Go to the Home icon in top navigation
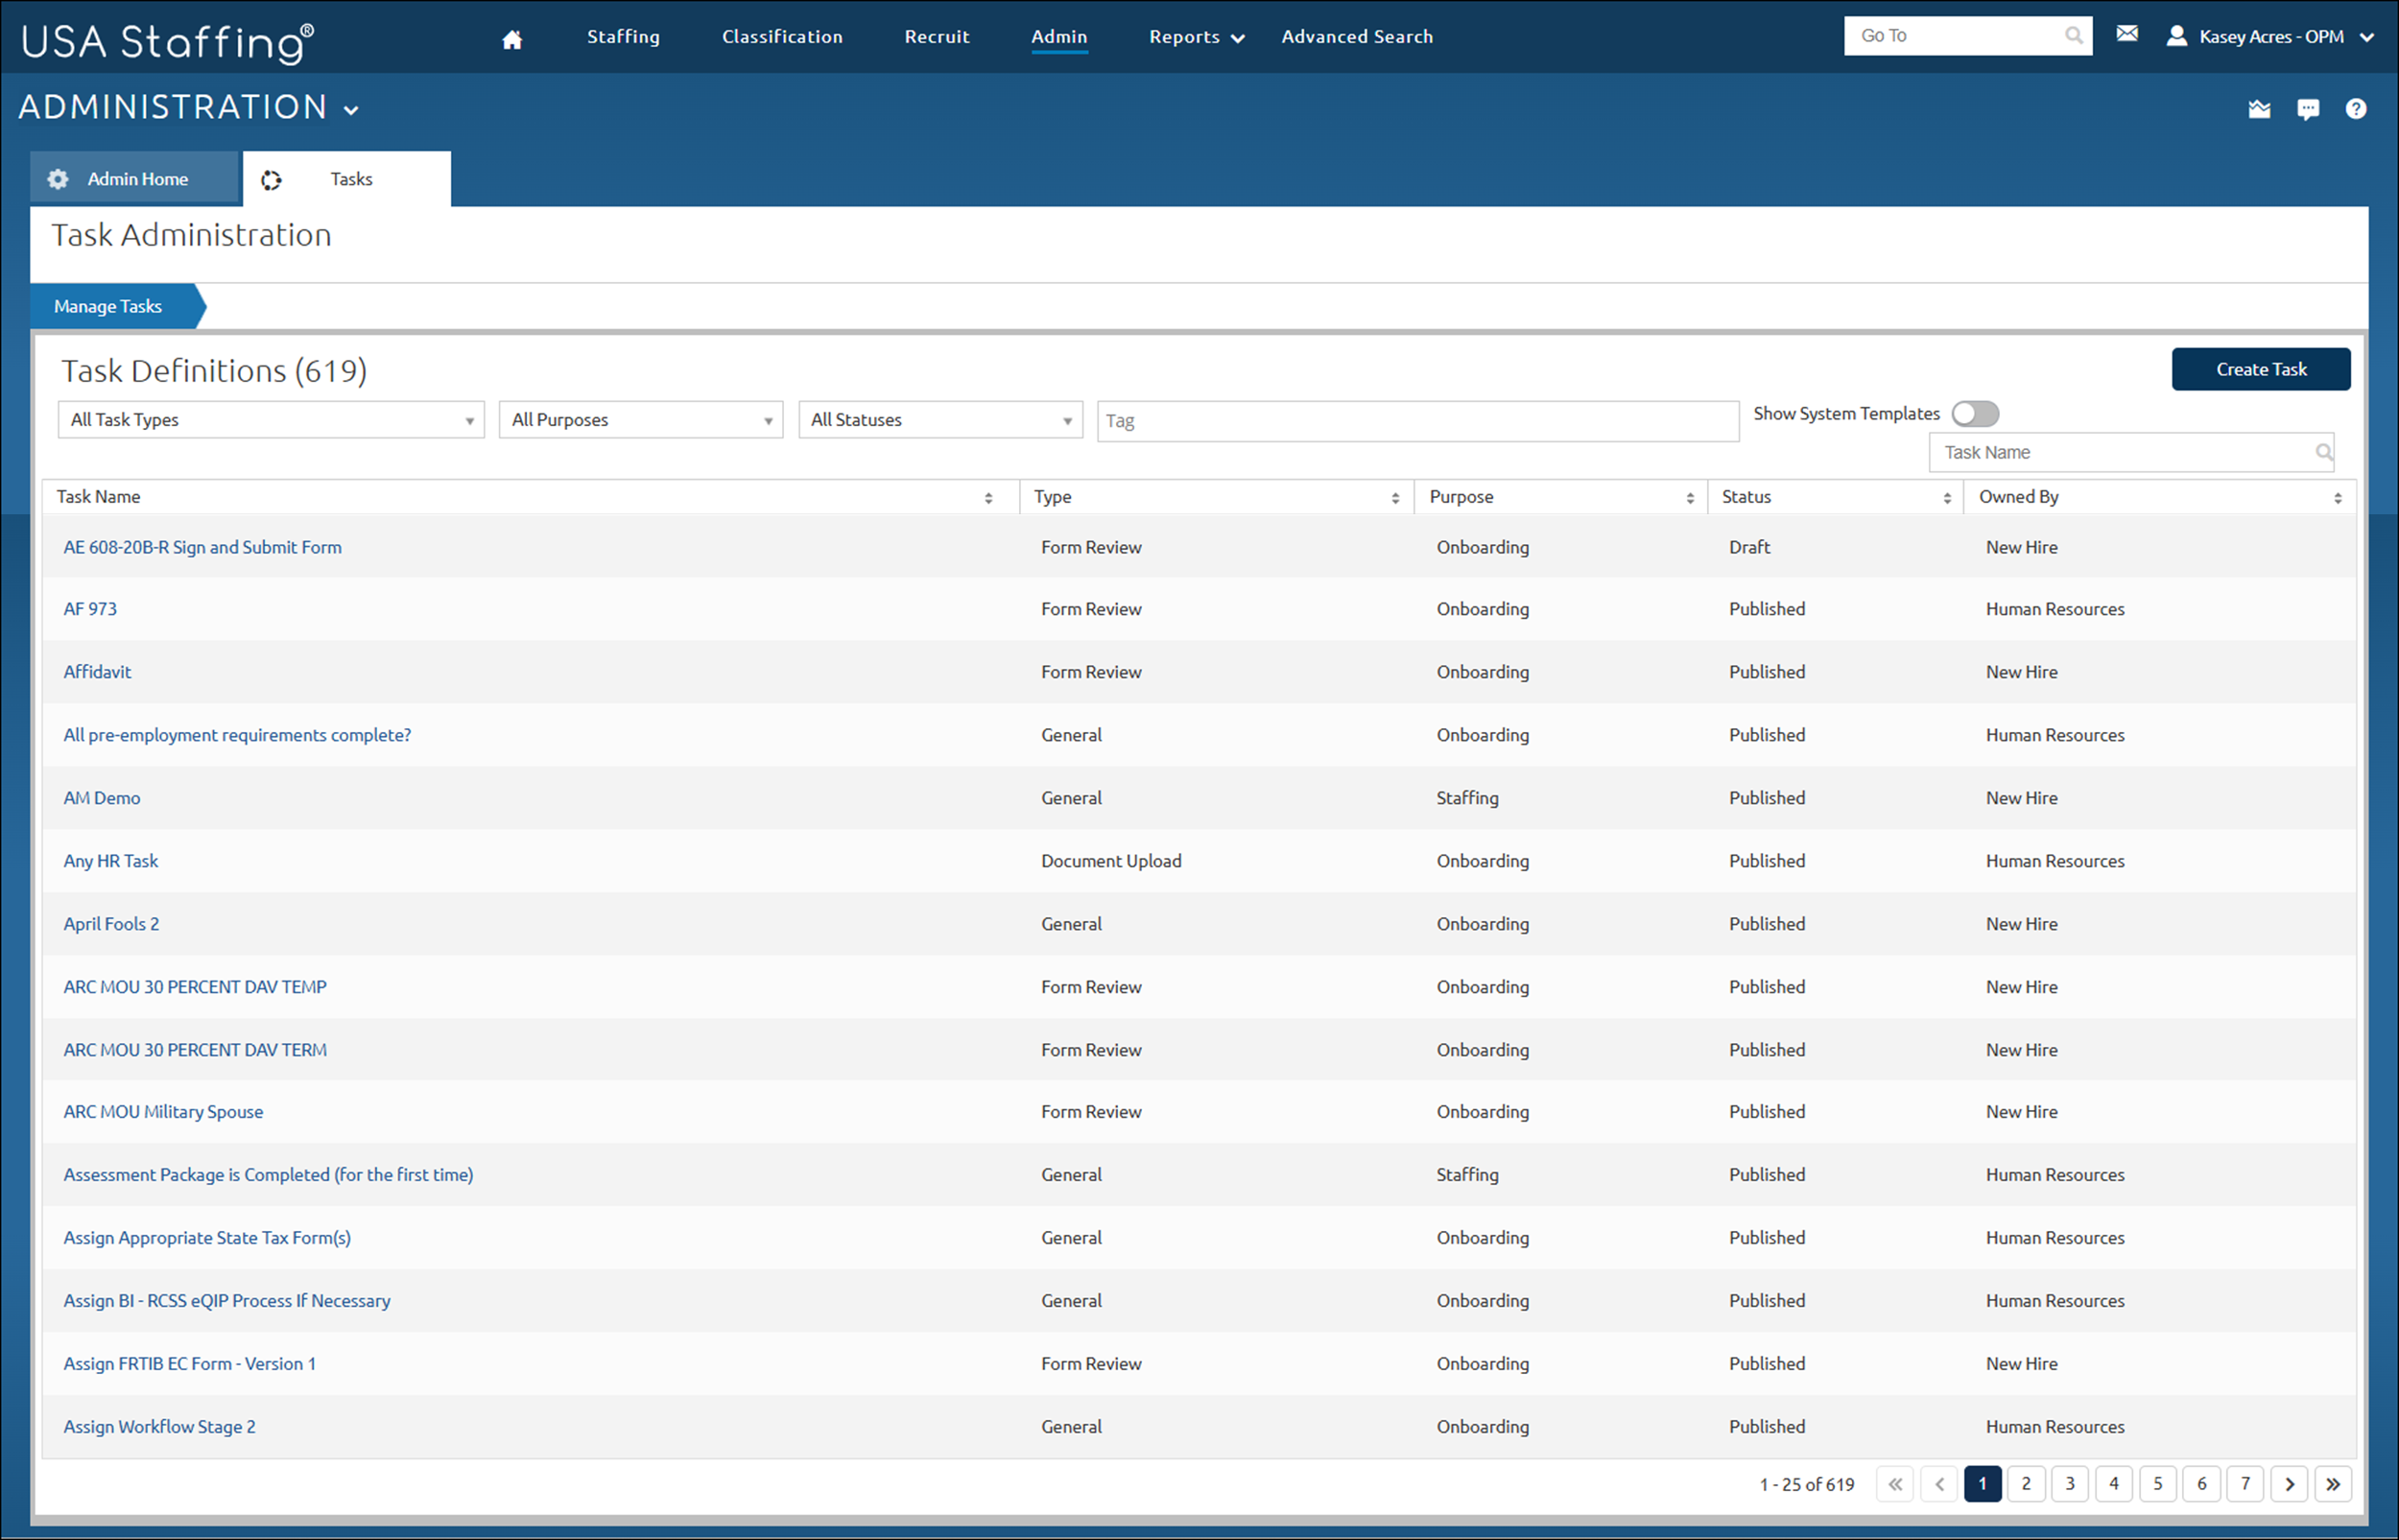The width and height of the screenshot is (2399, 1540). click(512, 39)
